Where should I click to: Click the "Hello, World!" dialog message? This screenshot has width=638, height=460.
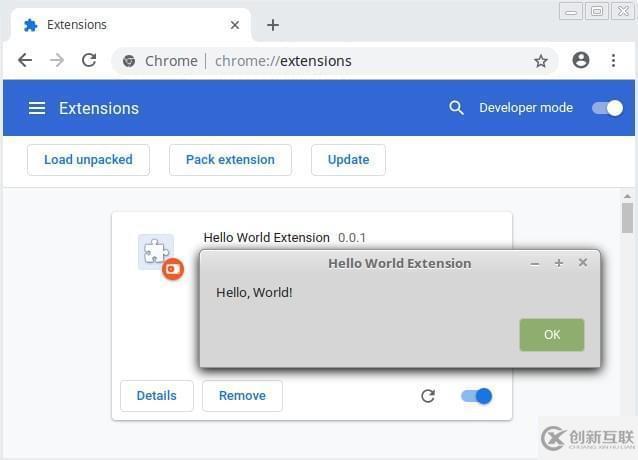coord(254,292)
